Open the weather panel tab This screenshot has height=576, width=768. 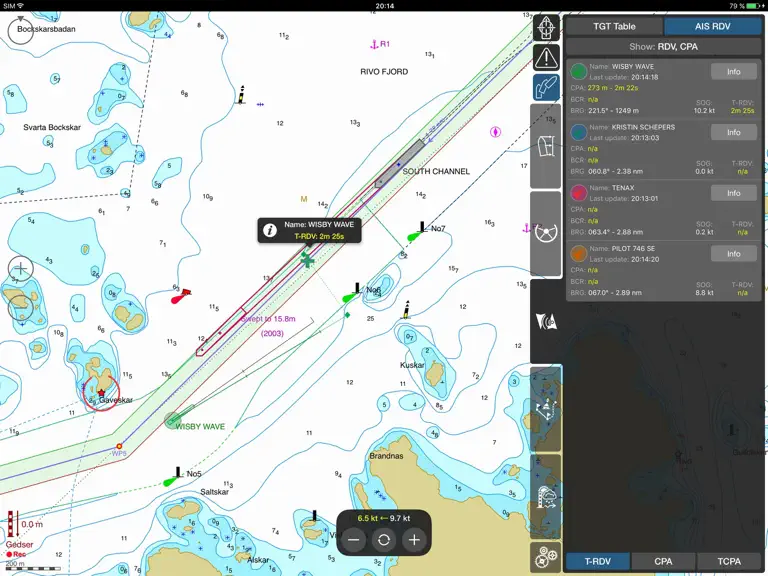pos(546,496)
